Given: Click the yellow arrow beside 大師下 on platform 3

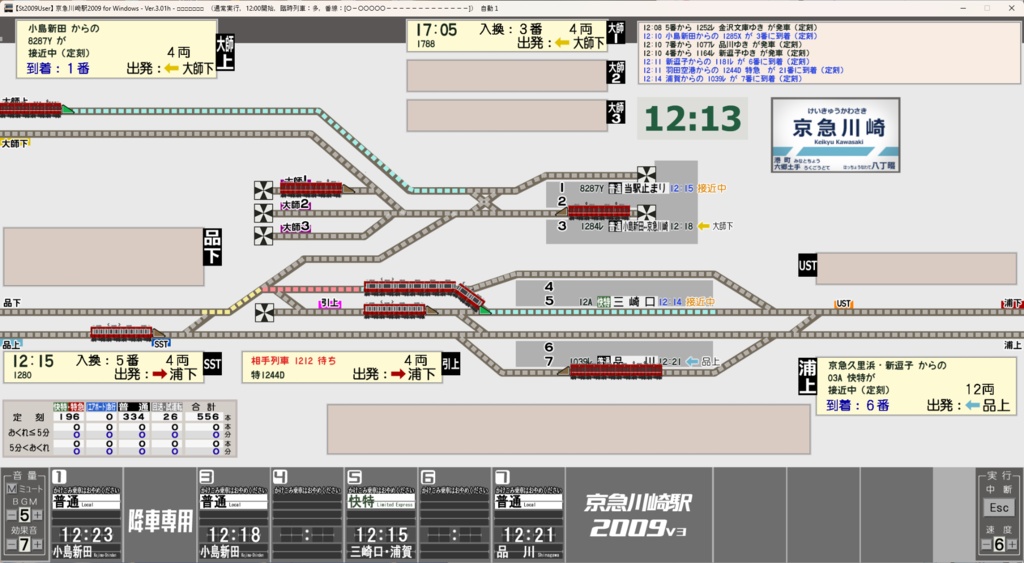Looking at the screenshot, I should click(703, 226).
